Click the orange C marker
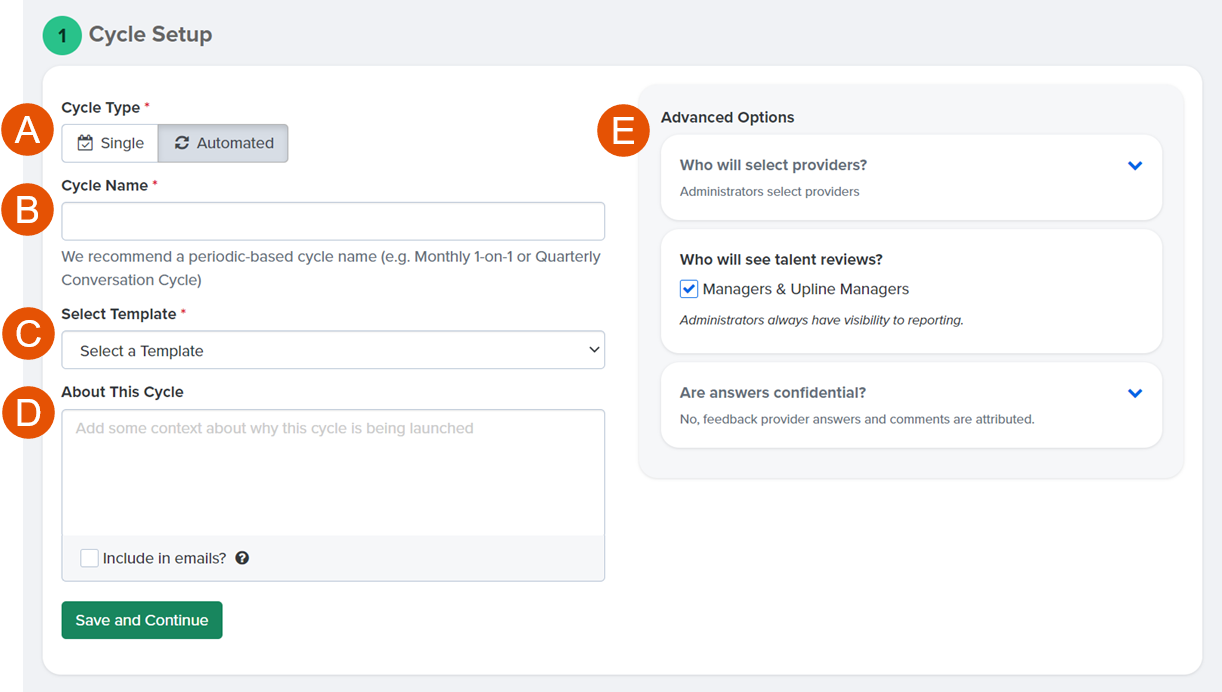Viewport: 1222px width, 692px height. [26, 334]
